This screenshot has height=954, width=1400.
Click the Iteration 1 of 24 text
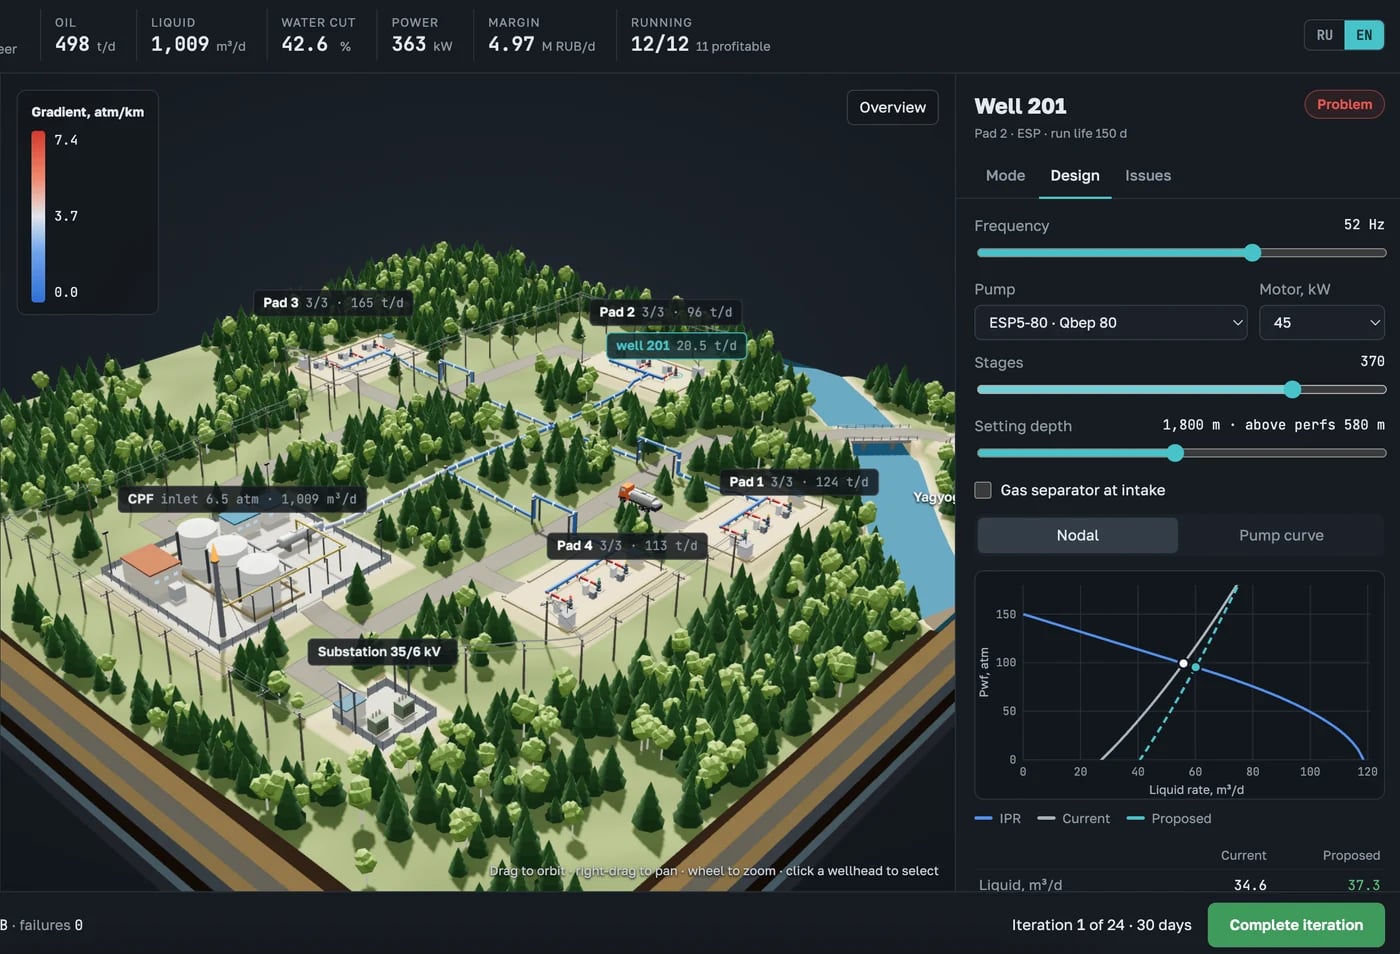coord(1101,925)
